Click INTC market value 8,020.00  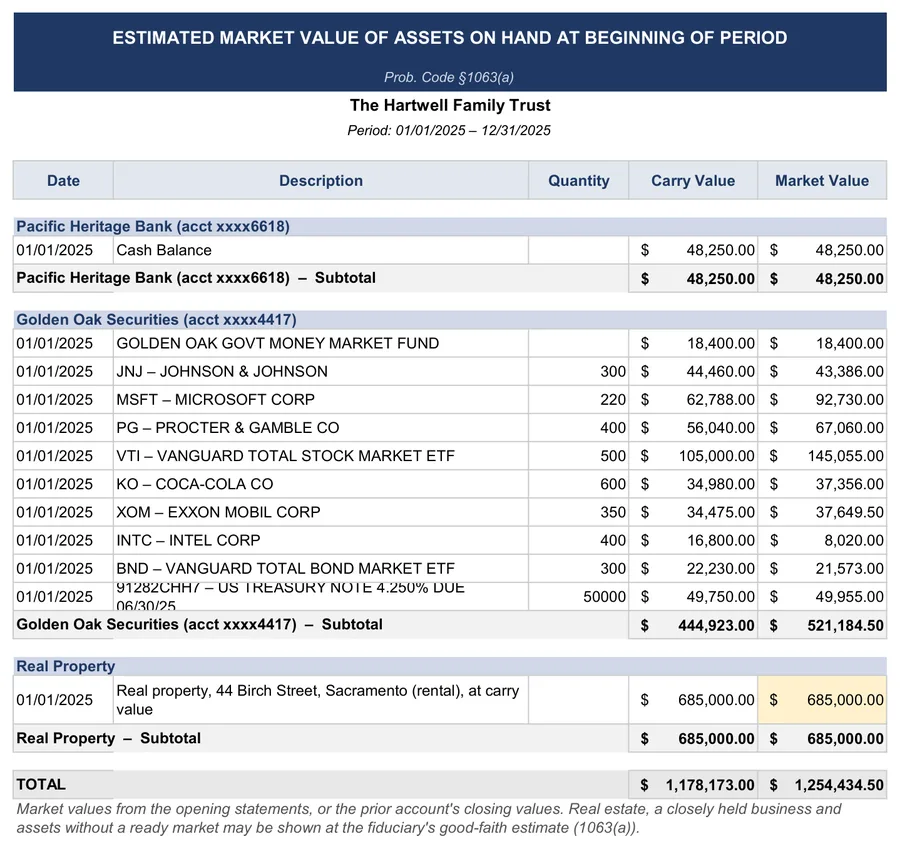click(822, 540)
